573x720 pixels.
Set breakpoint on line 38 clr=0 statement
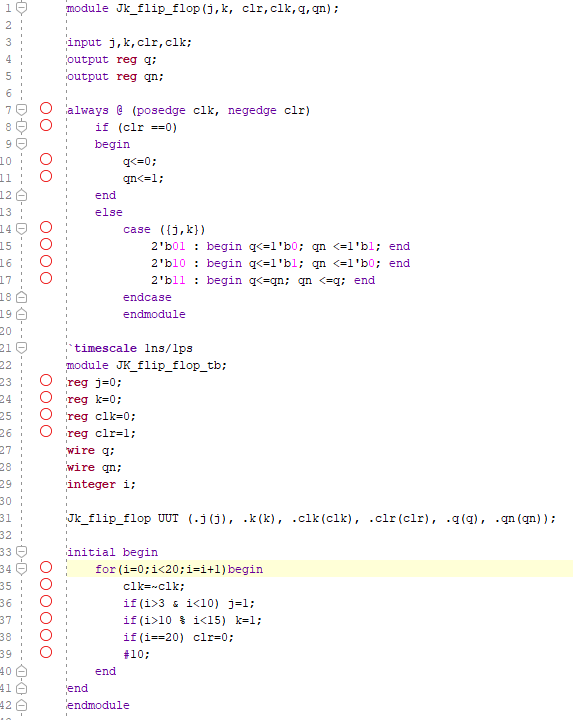click(x=46, y=636)
